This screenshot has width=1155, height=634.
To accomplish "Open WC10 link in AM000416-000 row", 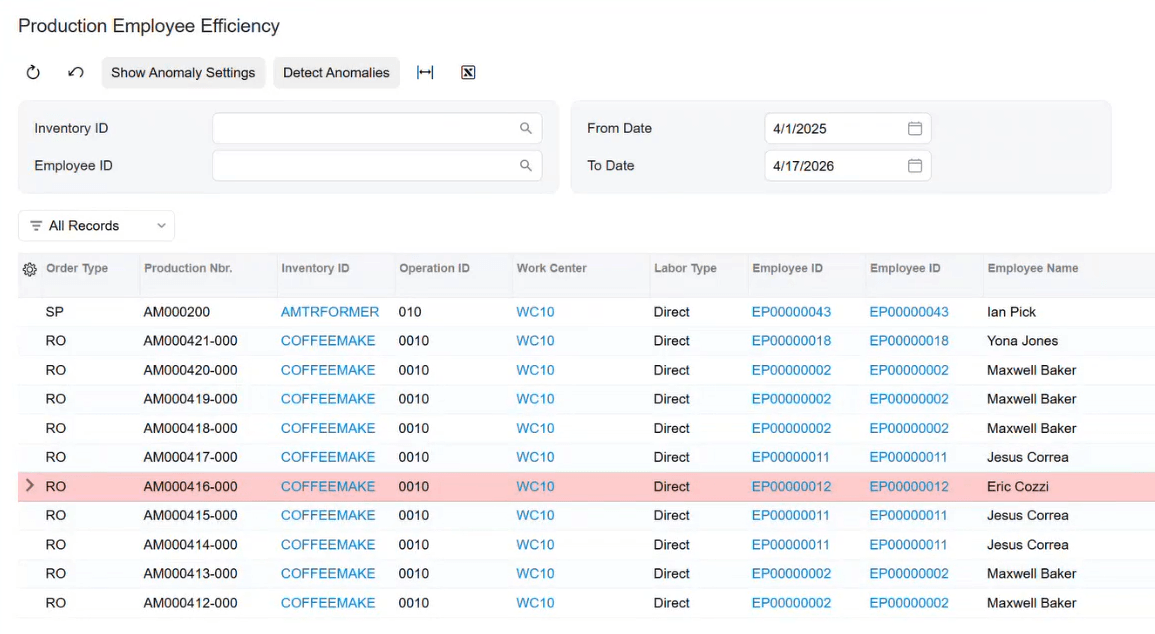I will pyautogui.click(x=536, y=487).
